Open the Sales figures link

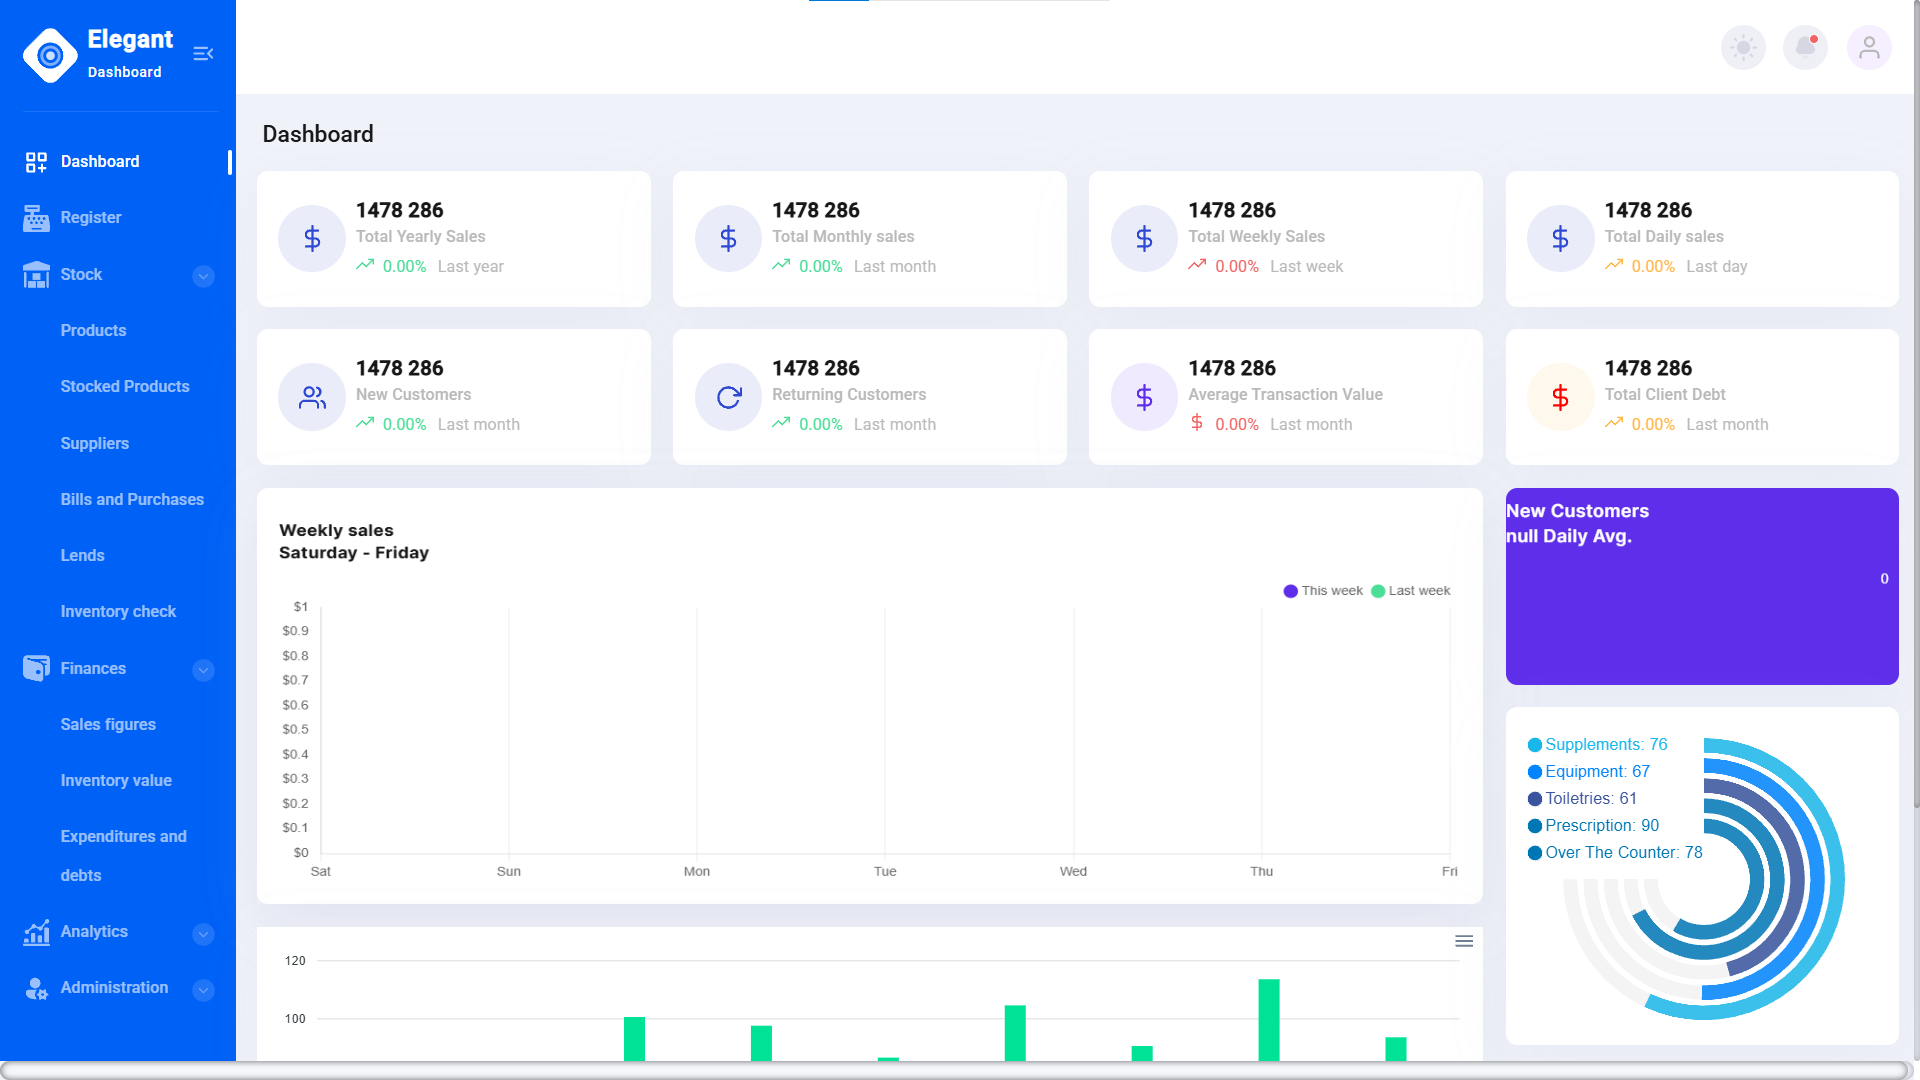(108, 724)
